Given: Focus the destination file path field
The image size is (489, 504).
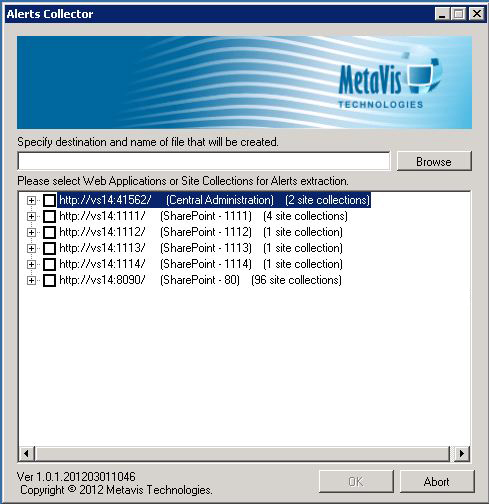Looking at the screenshot, I should pyautogui.click(x=204, y=161).
